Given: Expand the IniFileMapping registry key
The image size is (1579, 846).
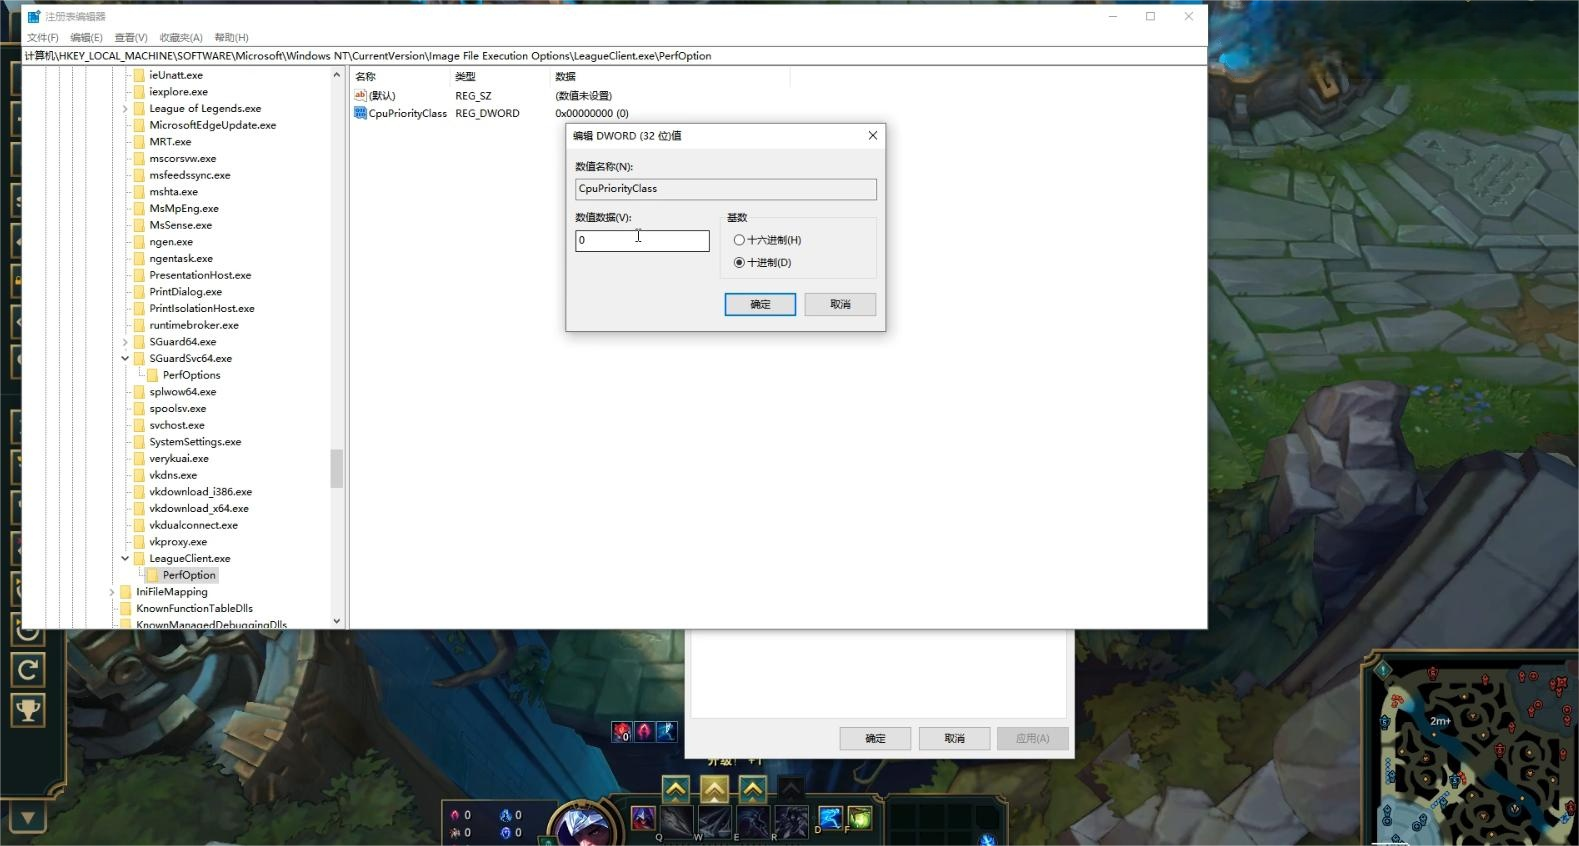Looking at the screenshot, I should 112,592.
